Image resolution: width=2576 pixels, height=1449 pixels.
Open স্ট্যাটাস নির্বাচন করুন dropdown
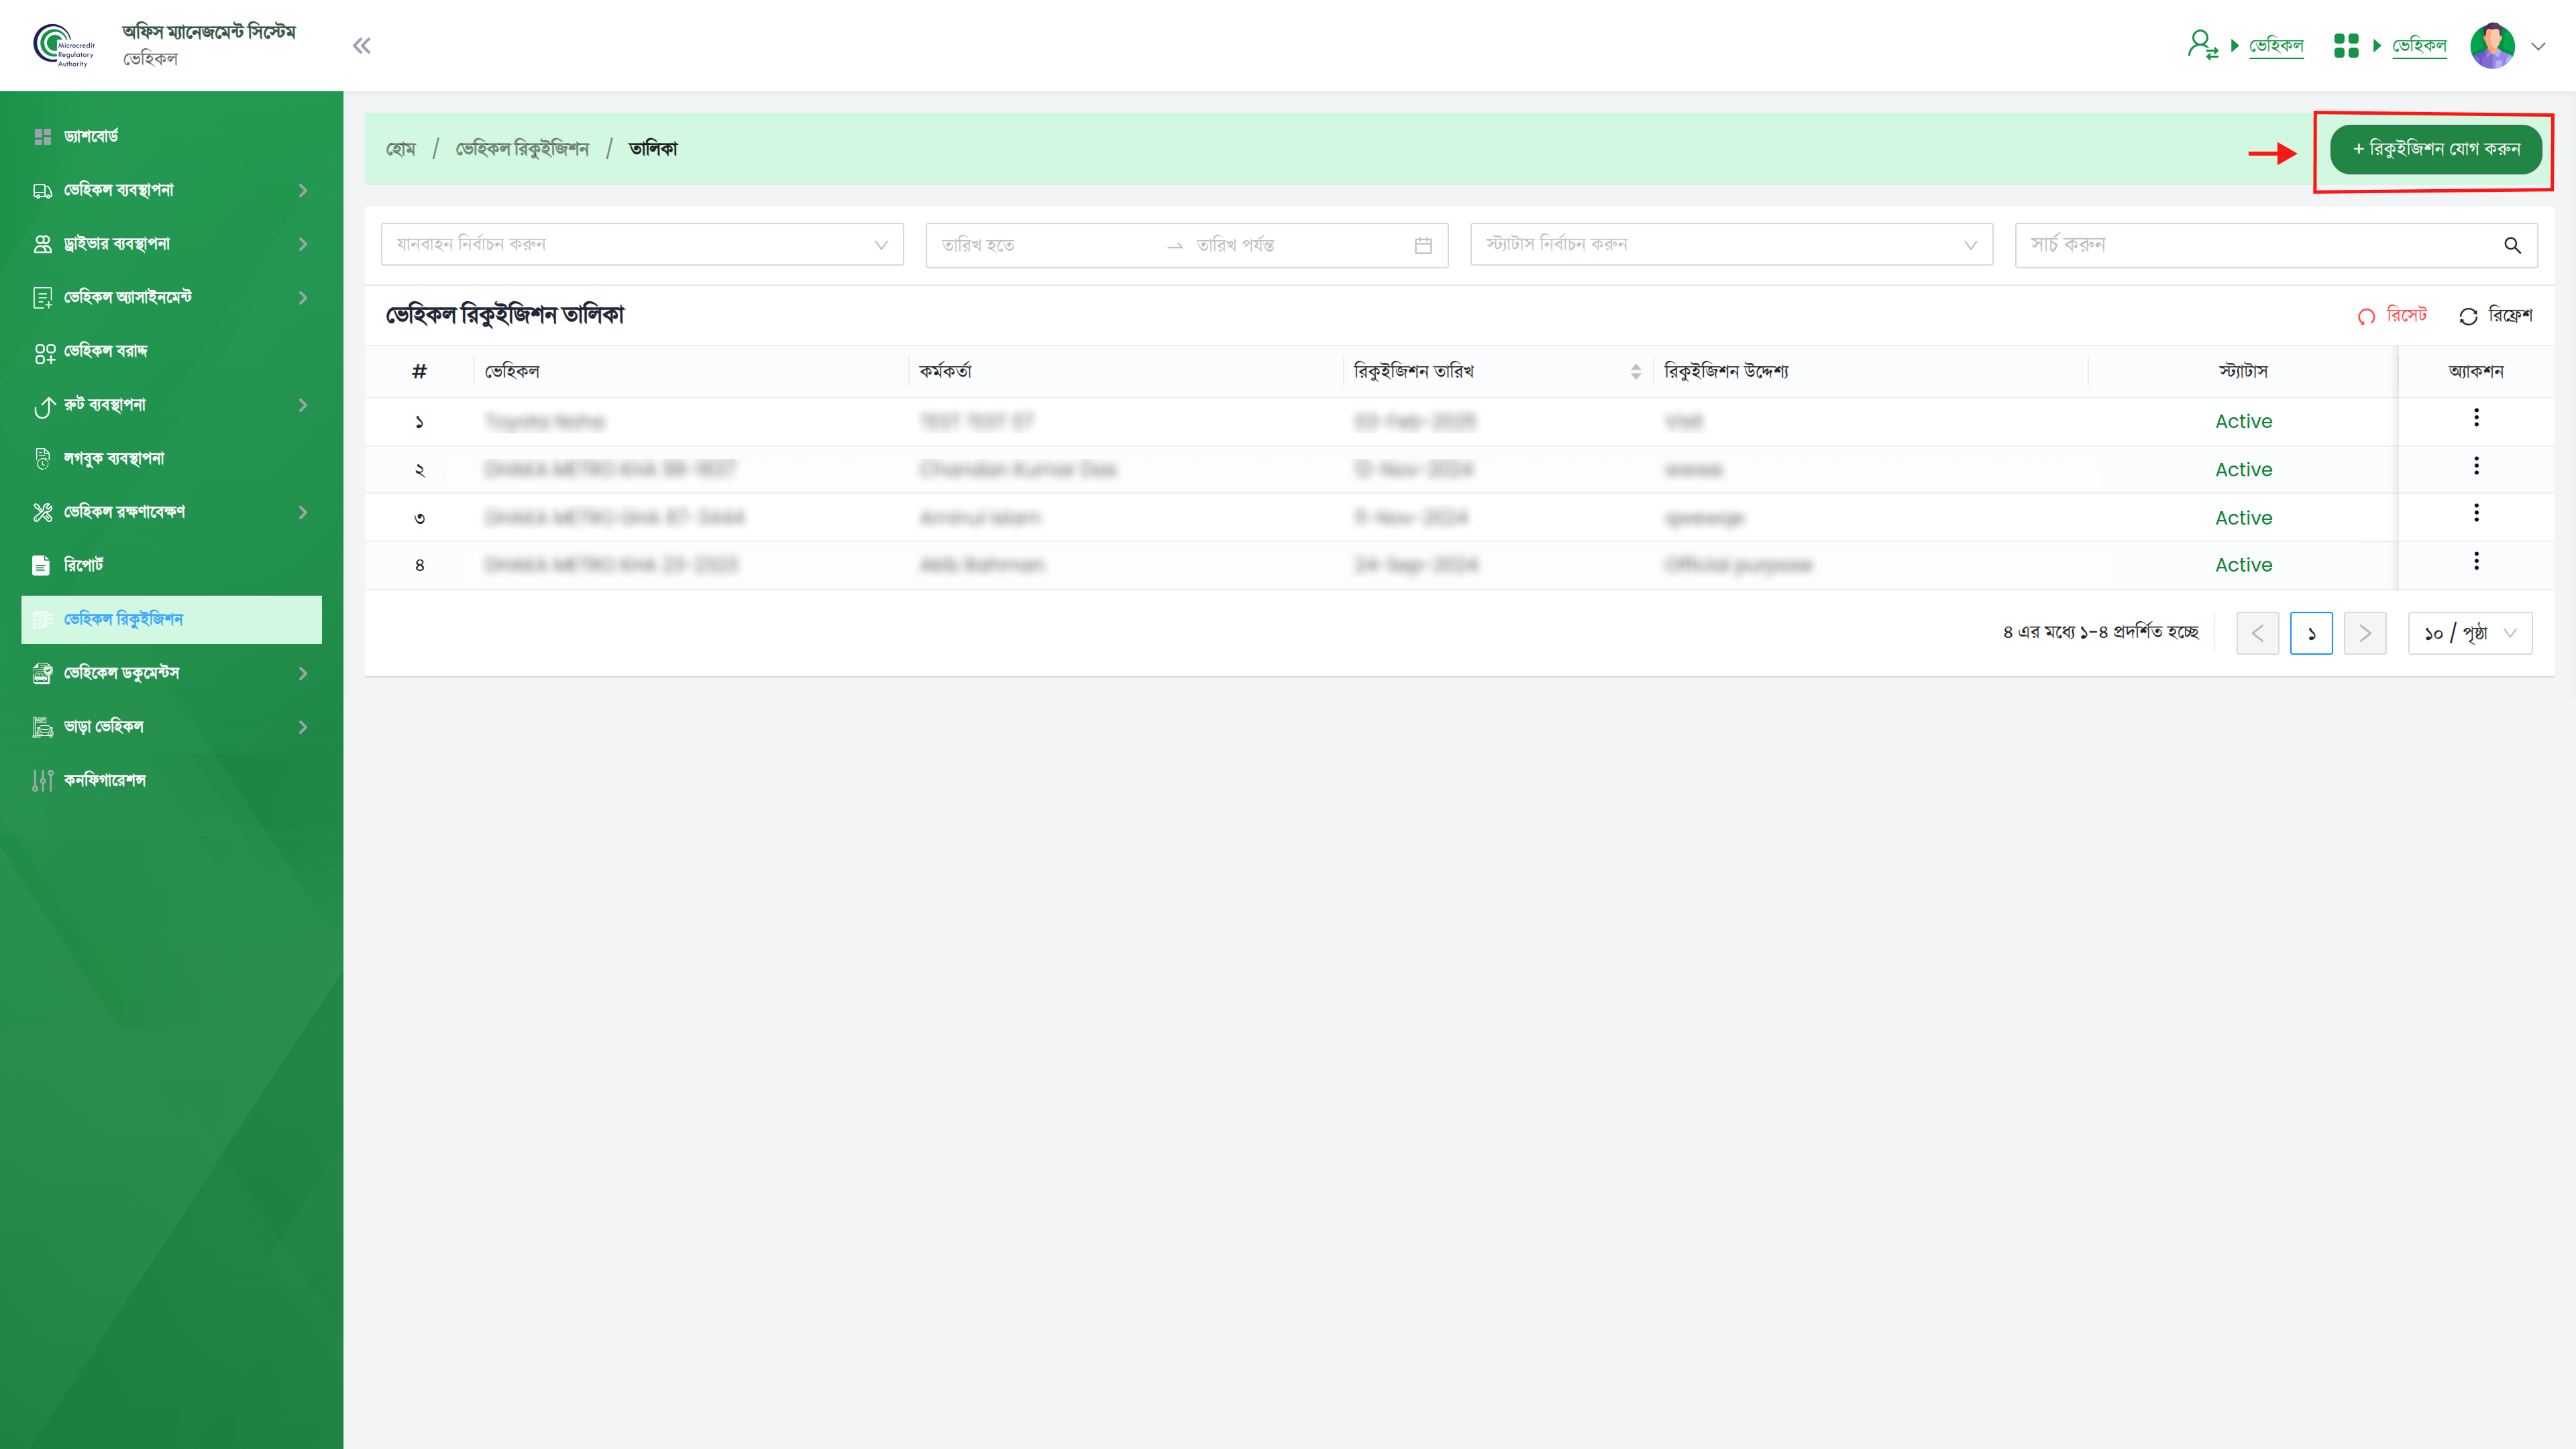point(1731,245)
